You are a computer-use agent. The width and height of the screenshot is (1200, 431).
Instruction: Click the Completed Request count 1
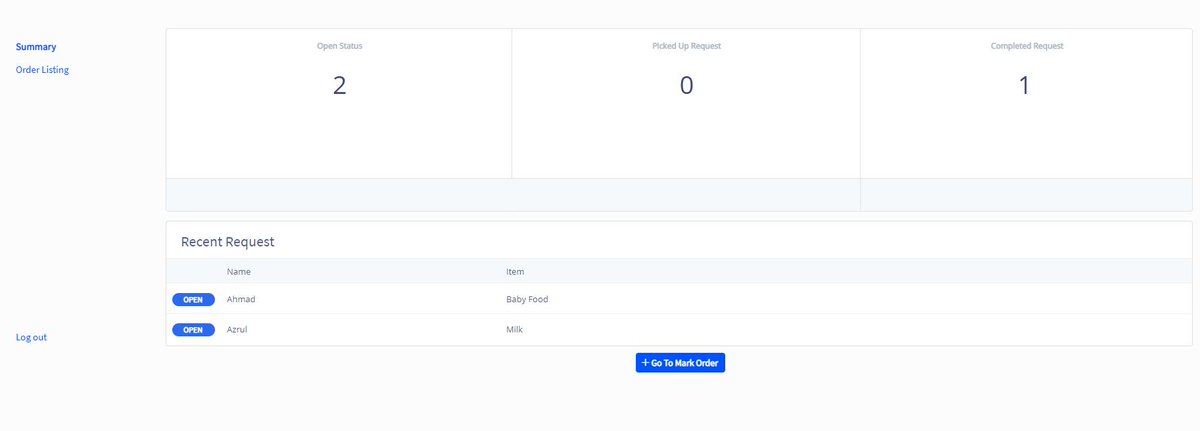point(1024,86)
